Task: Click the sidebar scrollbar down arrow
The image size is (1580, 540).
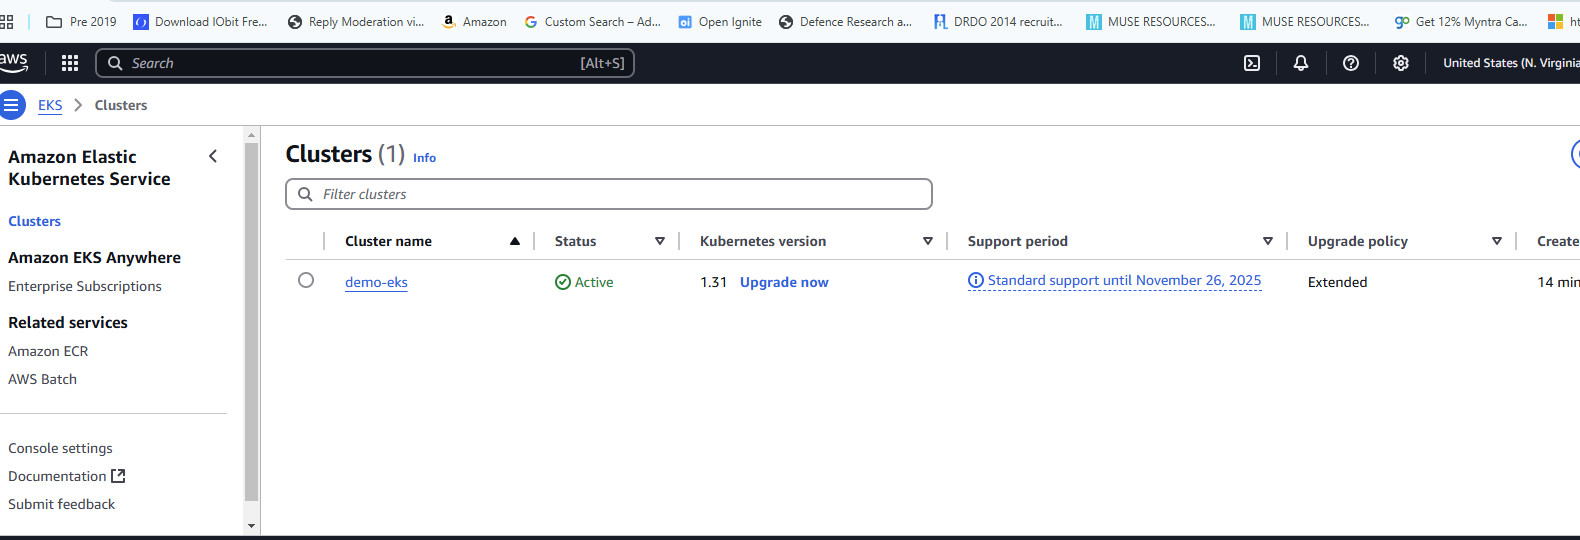Action: [x=251, y=525]
